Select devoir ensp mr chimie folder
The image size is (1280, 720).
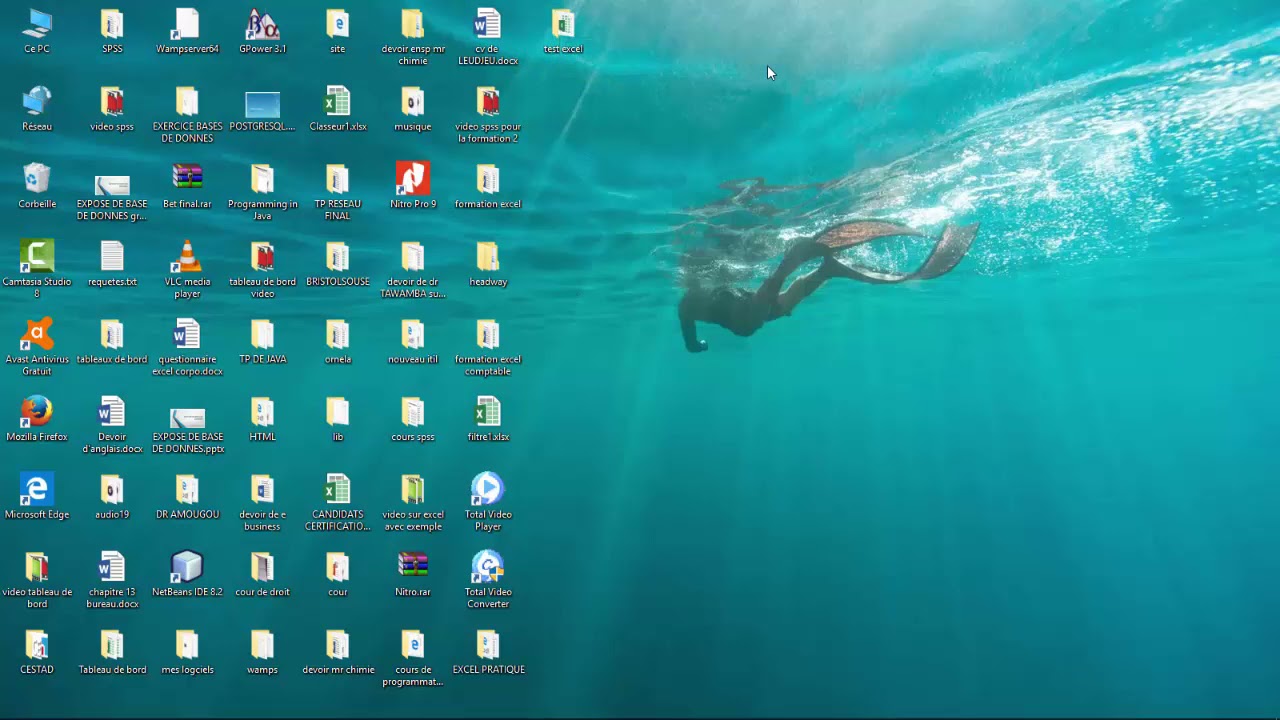click(413, 37)
